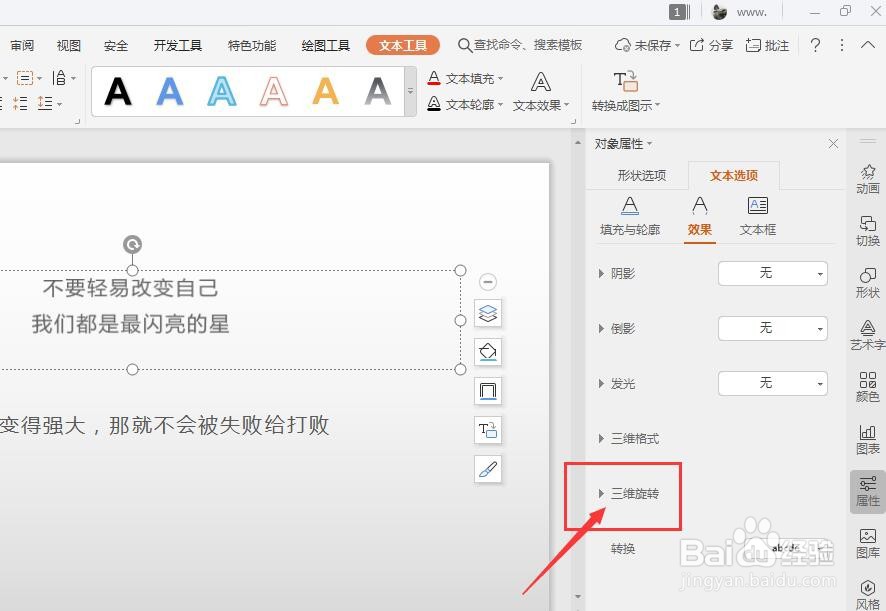Click the 分享 (Share) button
This screenshot has height=611, width=886.
coord(712,45)
